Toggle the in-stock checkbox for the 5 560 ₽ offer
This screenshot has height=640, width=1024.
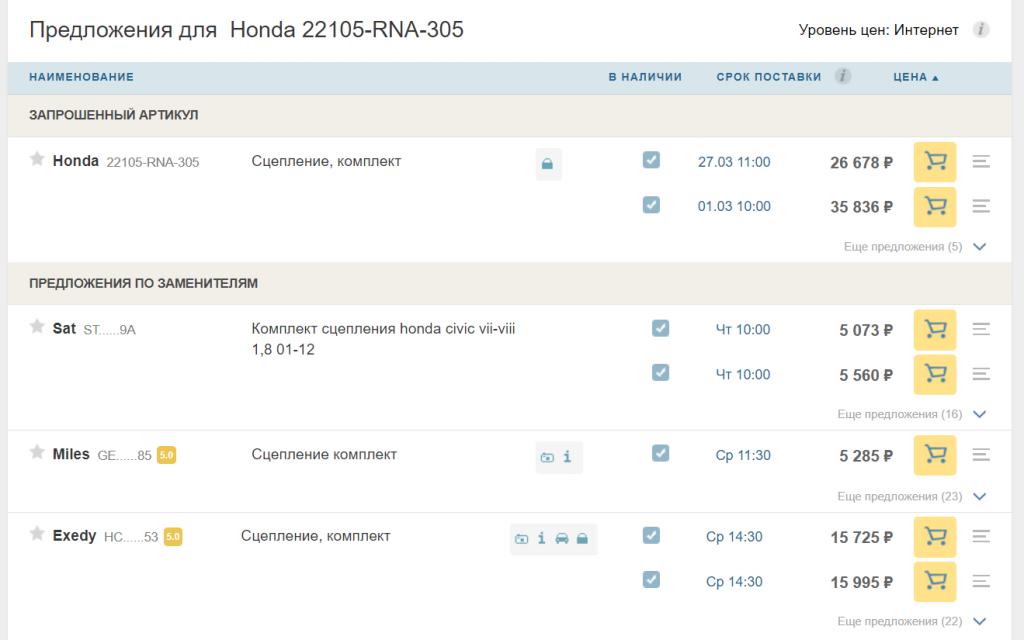(660, 372)
